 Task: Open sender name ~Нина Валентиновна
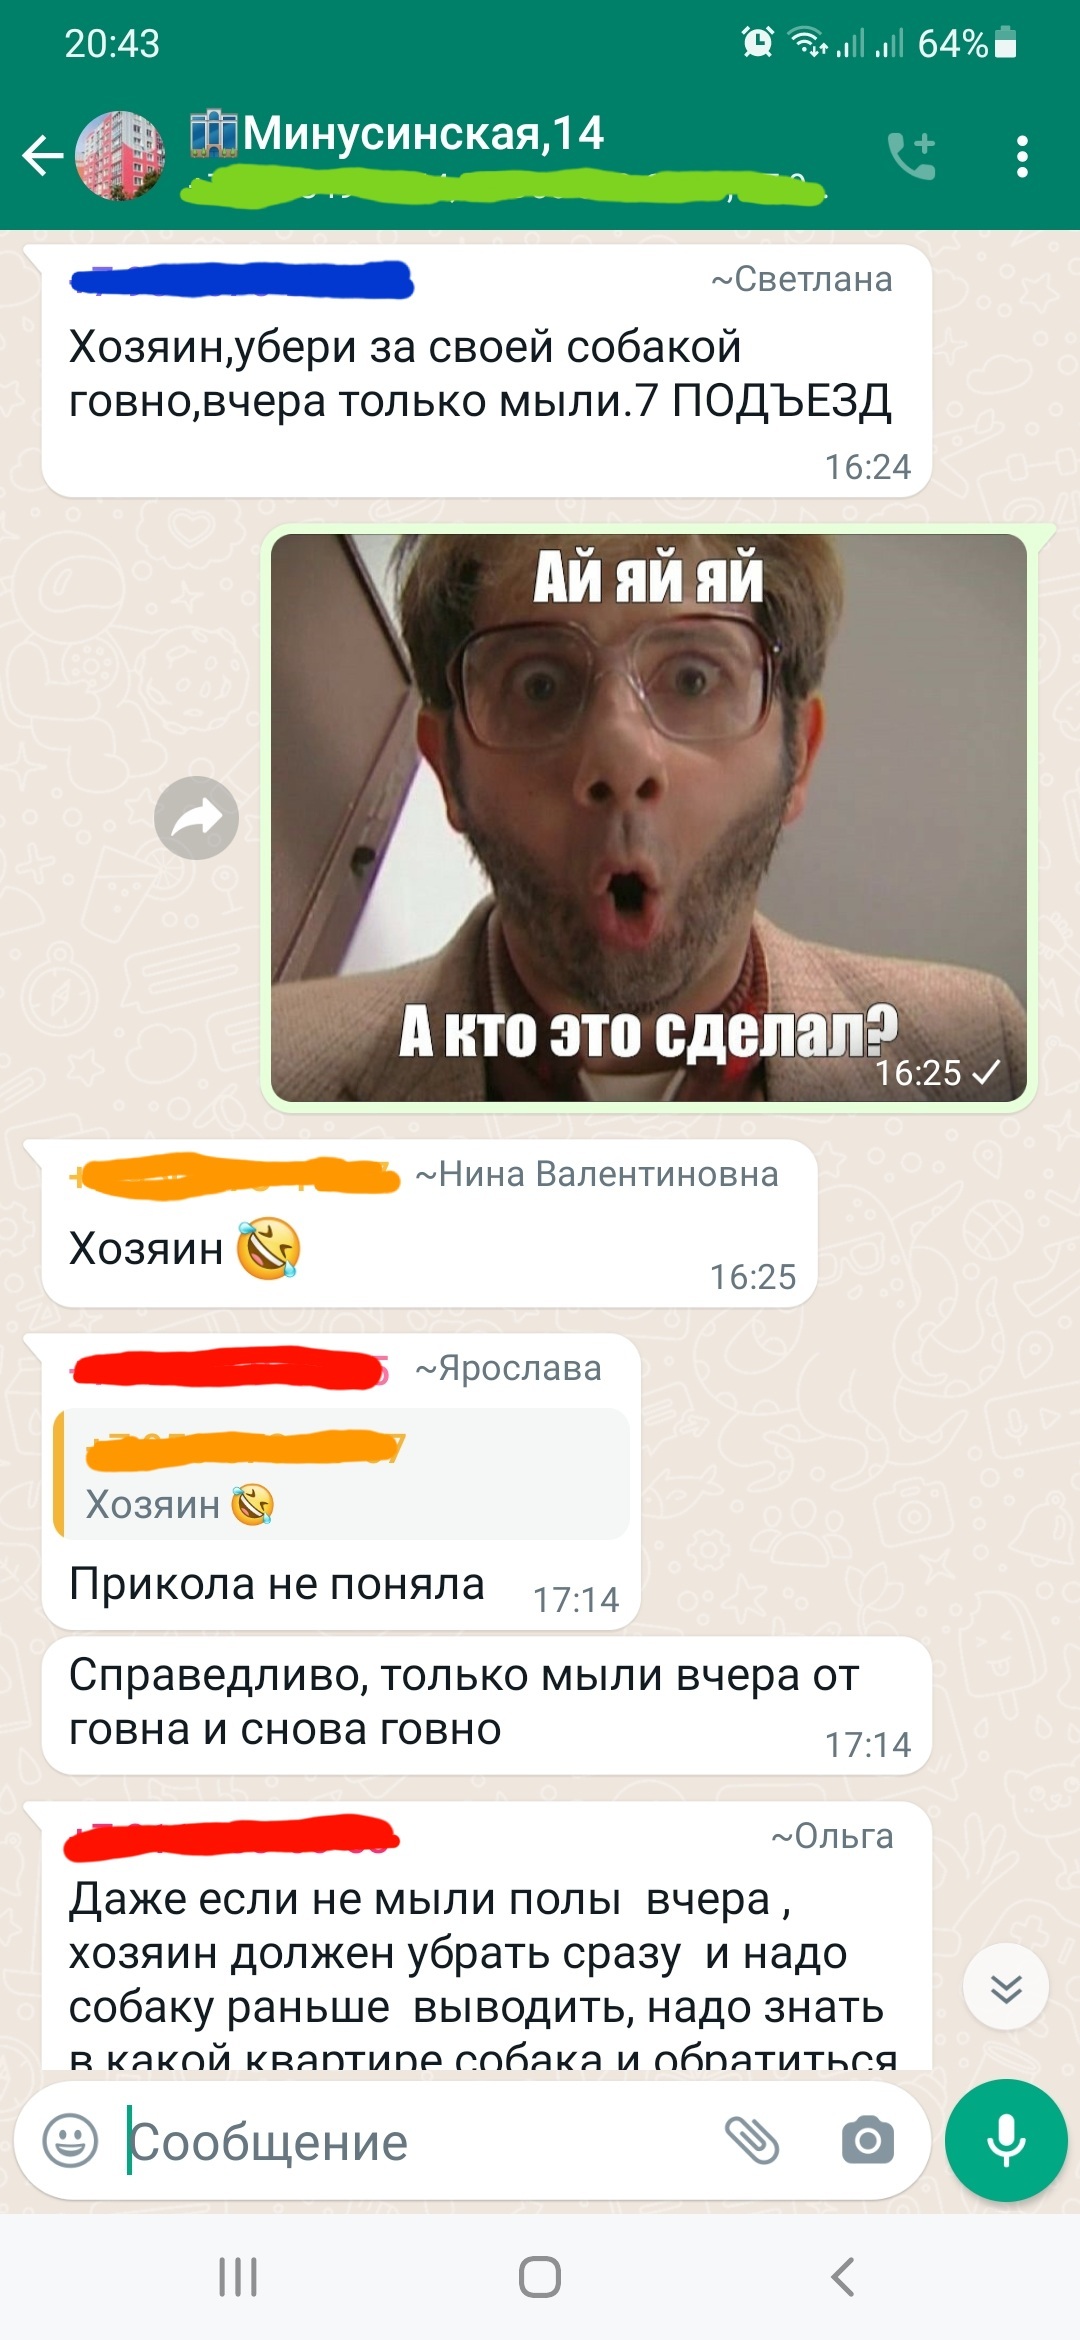point(597,1174)
